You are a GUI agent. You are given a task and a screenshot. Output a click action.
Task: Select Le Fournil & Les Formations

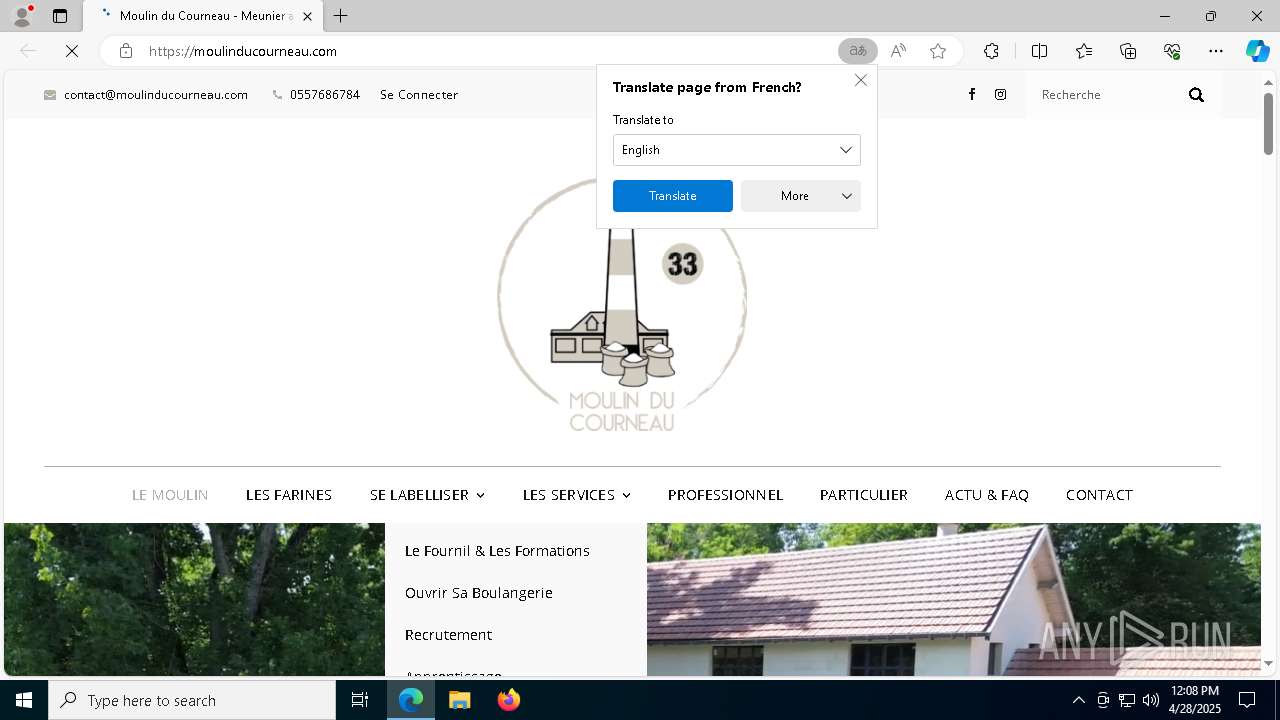click(497, 551)
